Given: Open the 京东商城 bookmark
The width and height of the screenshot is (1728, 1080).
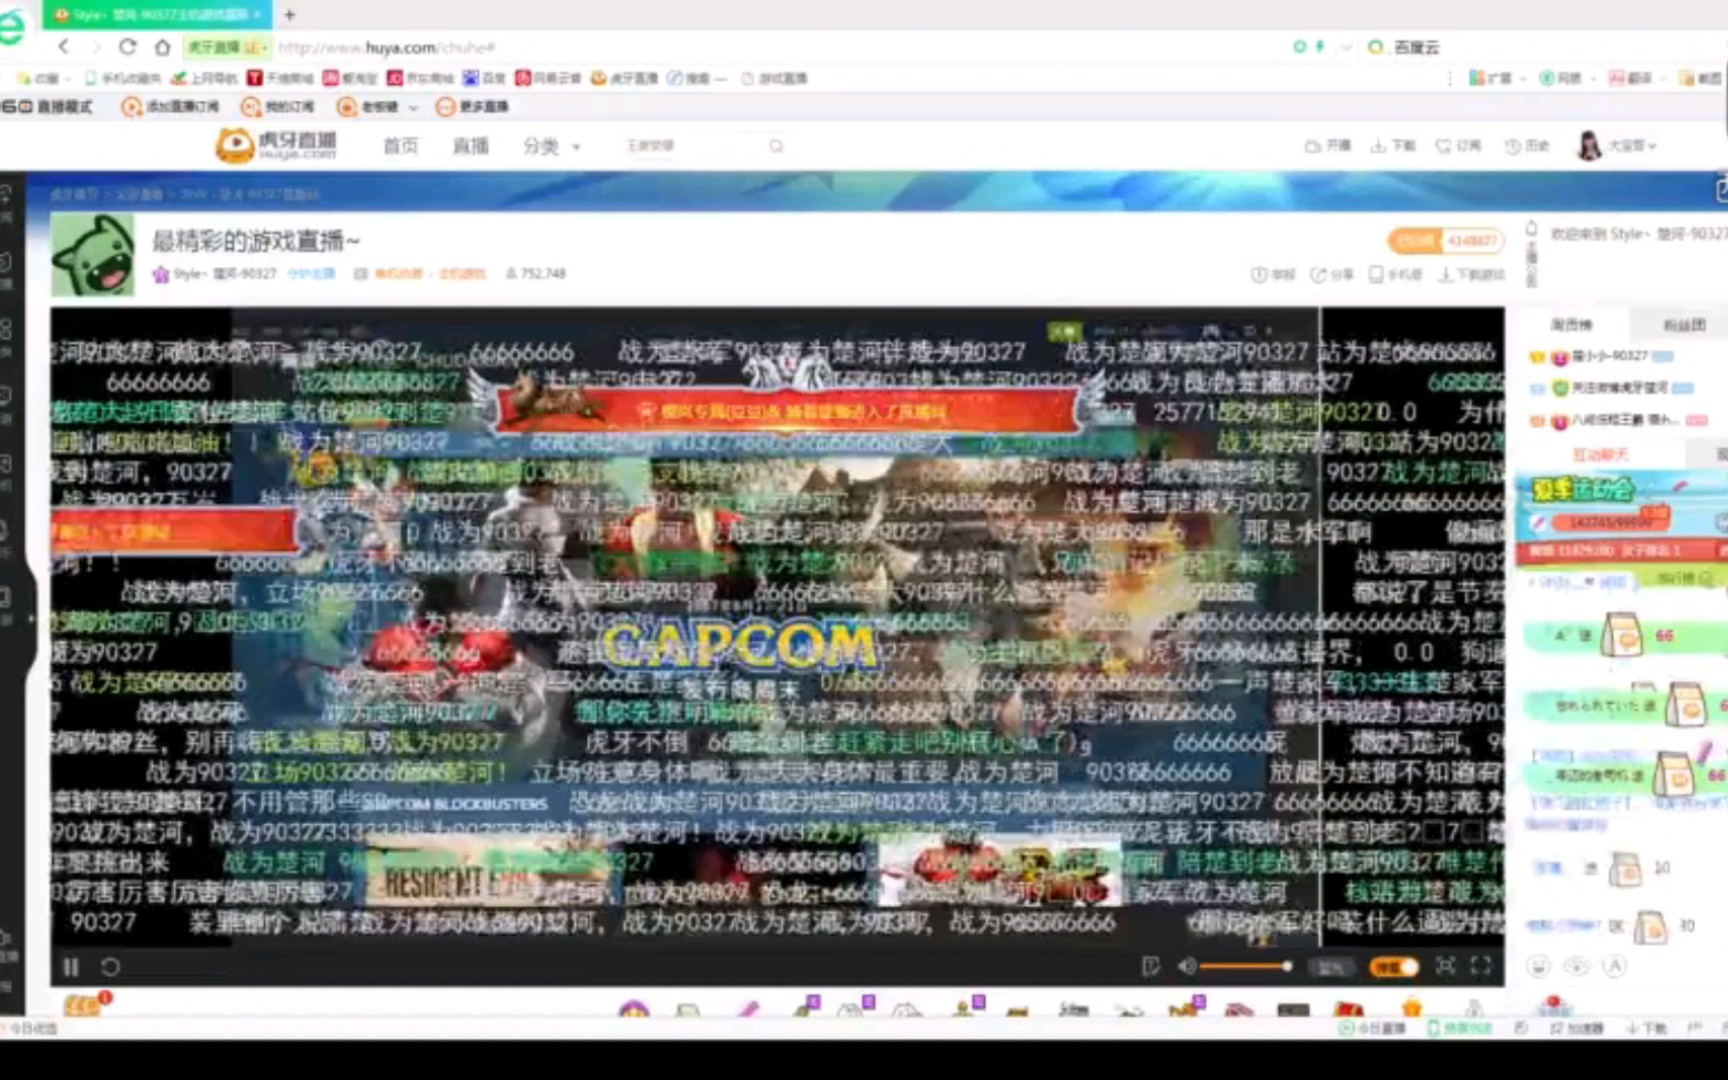Looking at the screenshot, I should [421, 78].
